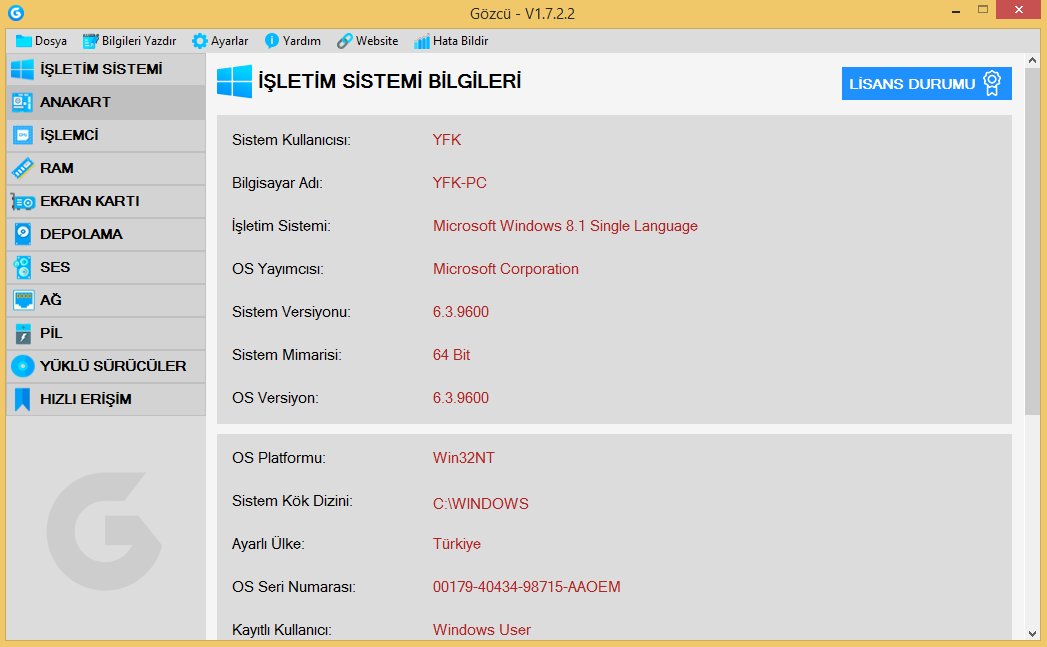Select the ANAKART sidebar section
Screen dimensions: 1047x647
[106, 102]
